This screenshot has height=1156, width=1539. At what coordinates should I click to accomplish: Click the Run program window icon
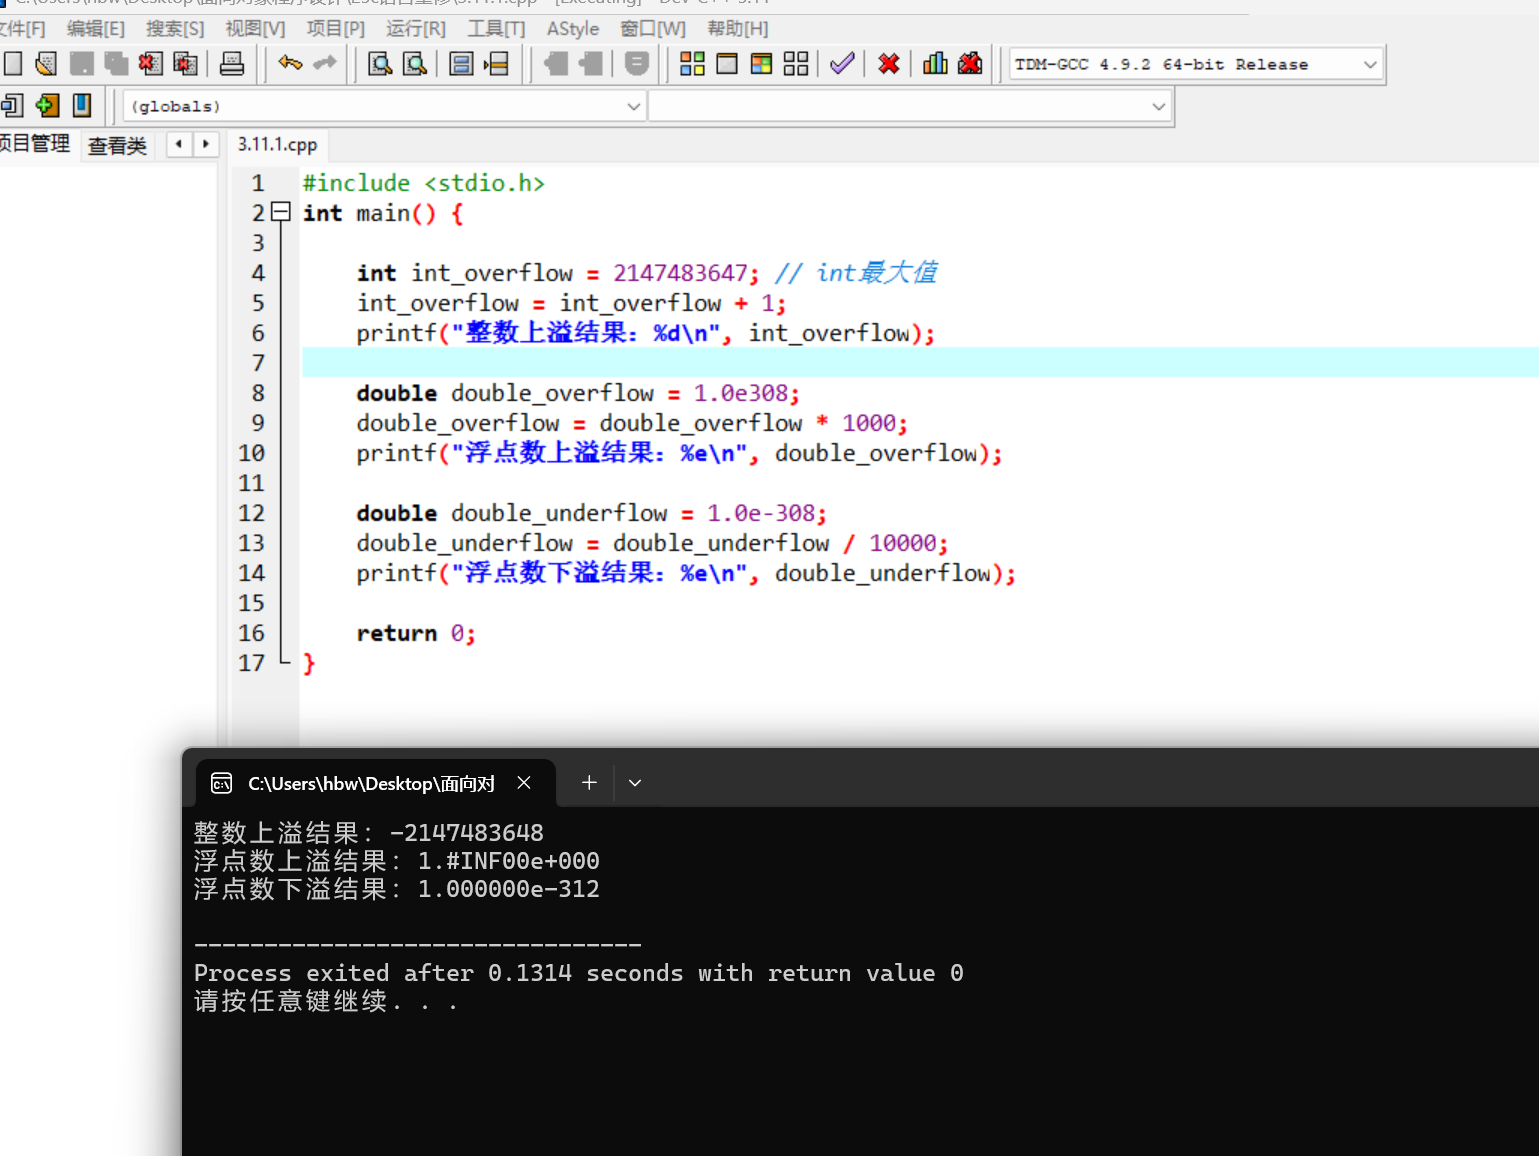pos(727,64)
